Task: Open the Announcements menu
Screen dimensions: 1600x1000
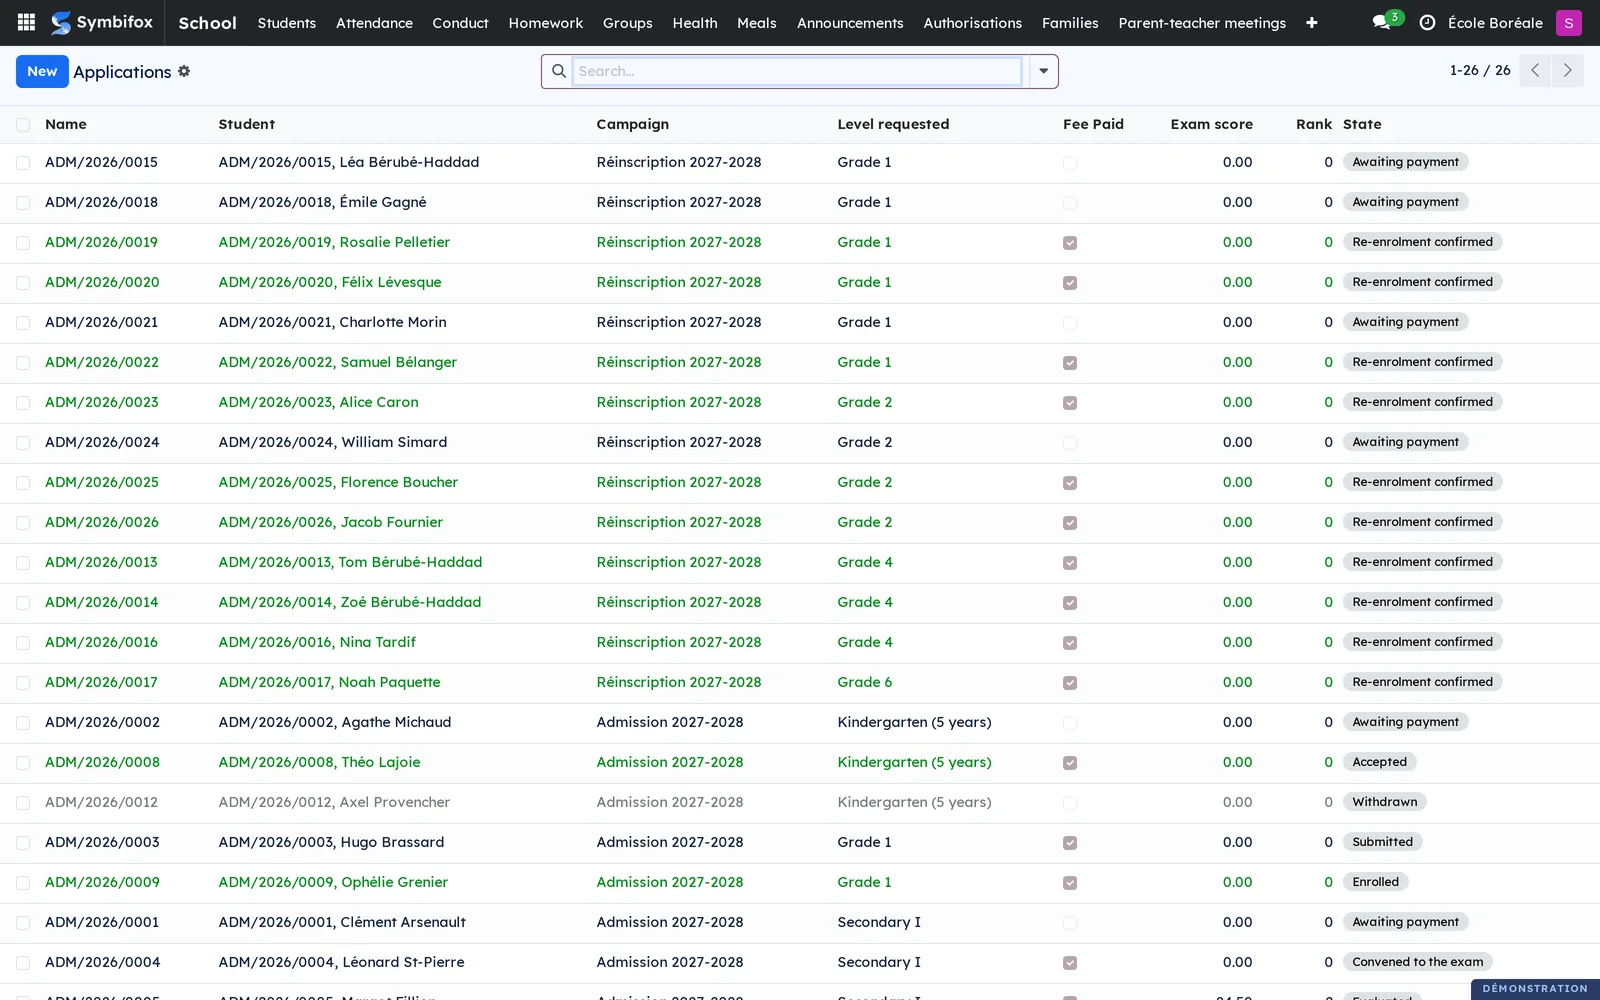Action: pyautogui.click(x=850, y=22)
